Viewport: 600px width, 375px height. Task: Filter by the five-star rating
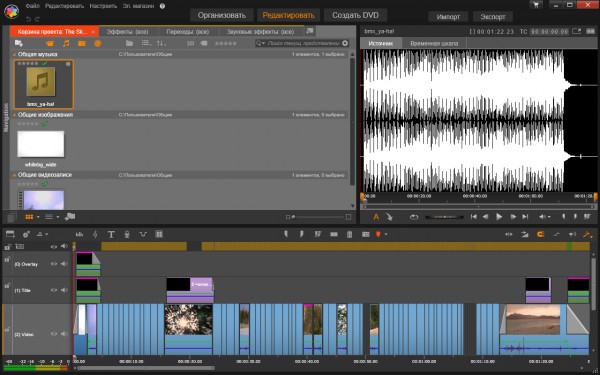point(225,44)
